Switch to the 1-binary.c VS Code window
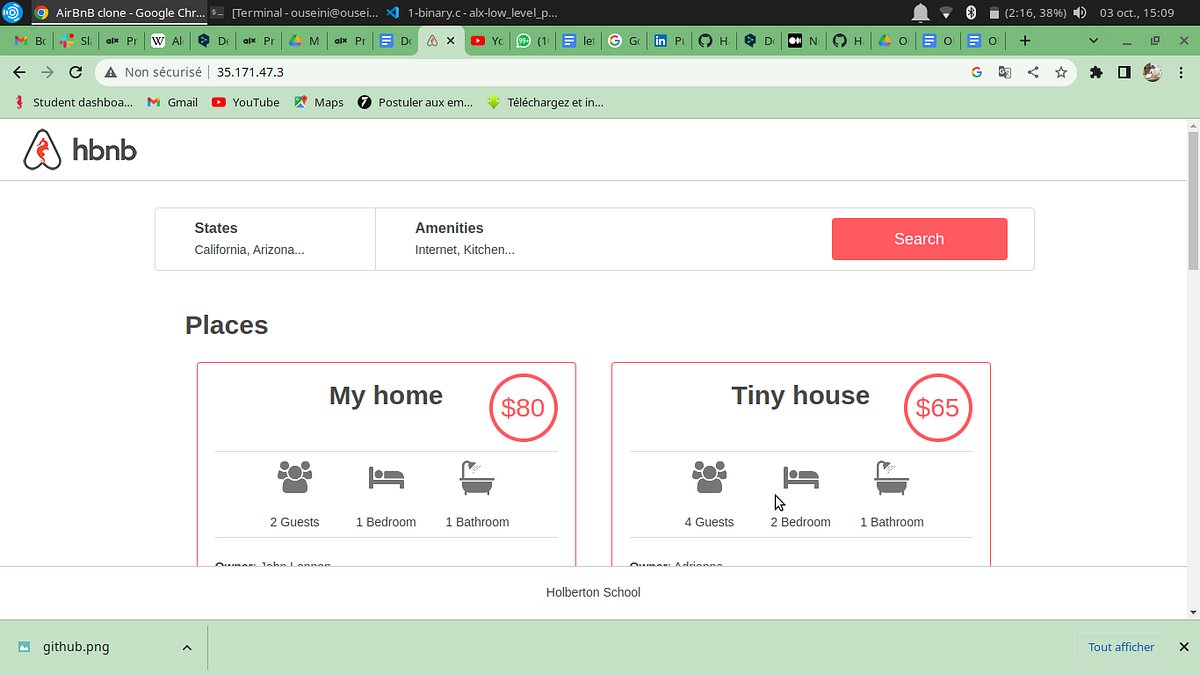This screenshot has width=1200, height=675. pyautogui.click(x=471, y=13)
